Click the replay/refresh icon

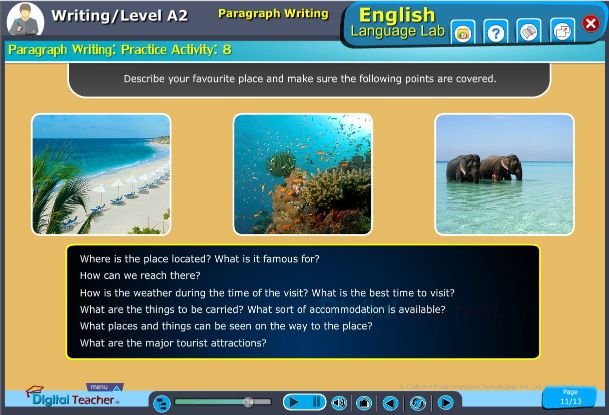point(417,403)
